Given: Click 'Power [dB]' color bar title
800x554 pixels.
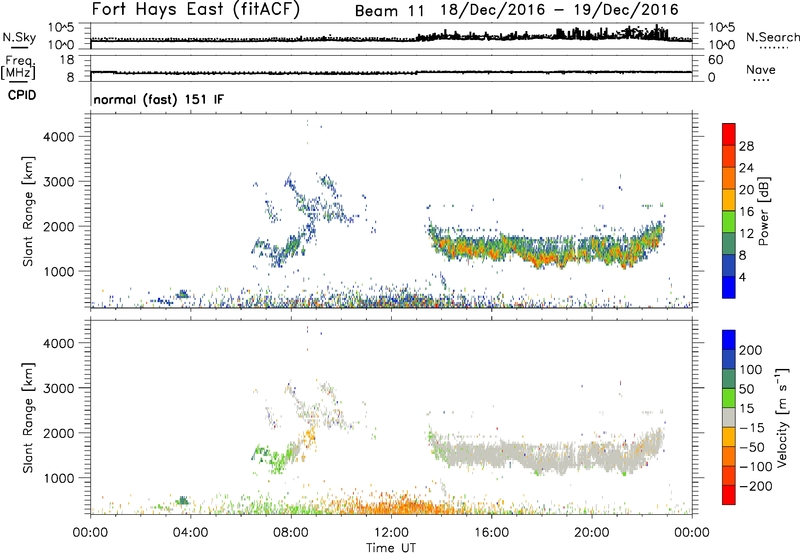Looking at the screenshot, I should point(763,211).
